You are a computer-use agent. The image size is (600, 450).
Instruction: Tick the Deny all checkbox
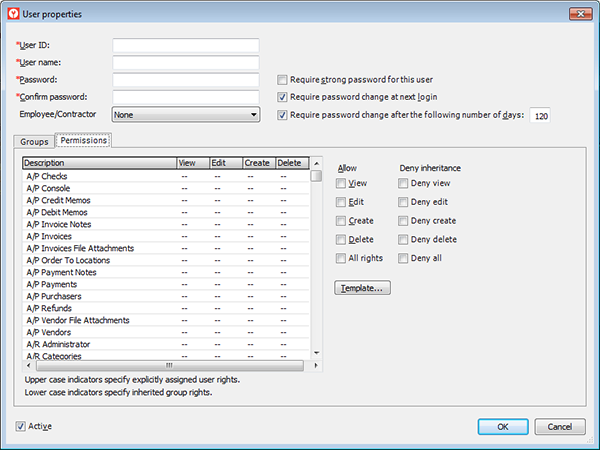coord(403,258)
